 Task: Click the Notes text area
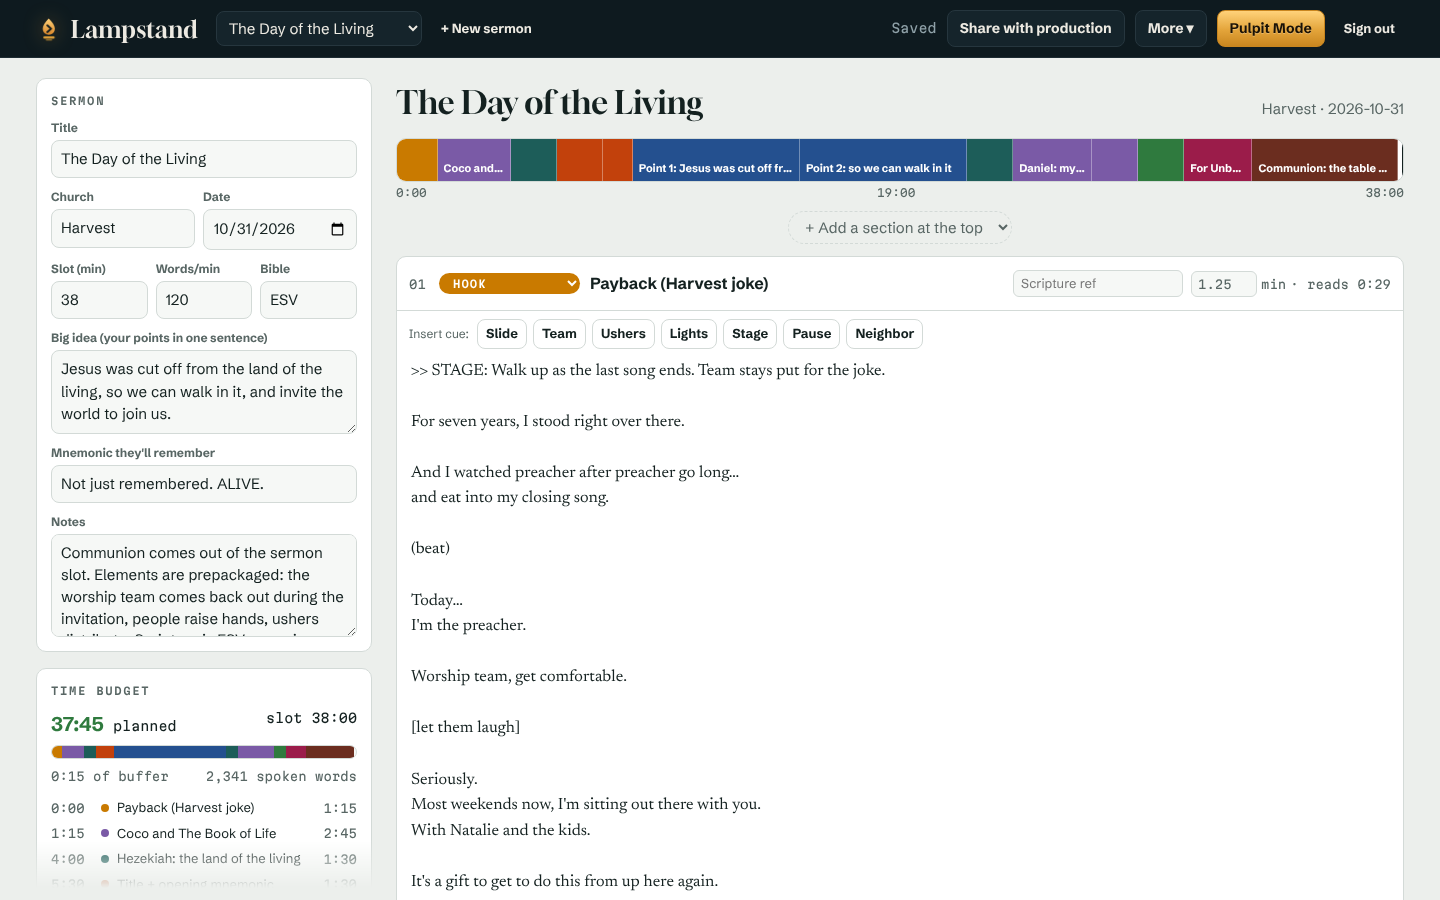pyautogui.click(x=204, y=586)
